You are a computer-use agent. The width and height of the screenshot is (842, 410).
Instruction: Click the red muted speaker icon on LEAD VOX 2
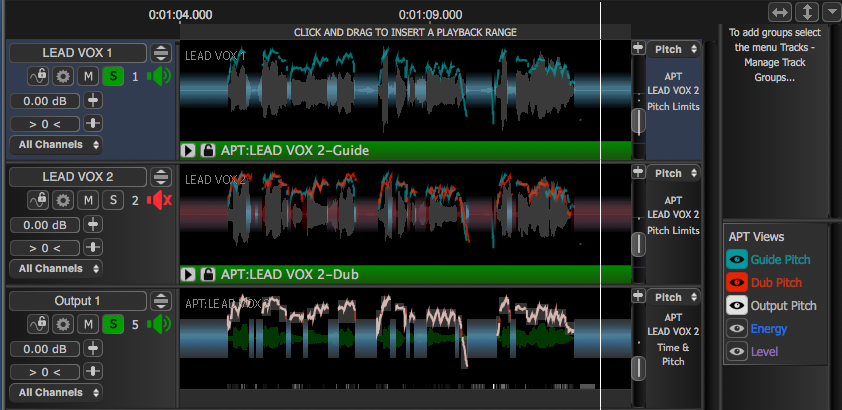(x=159, y=200)
